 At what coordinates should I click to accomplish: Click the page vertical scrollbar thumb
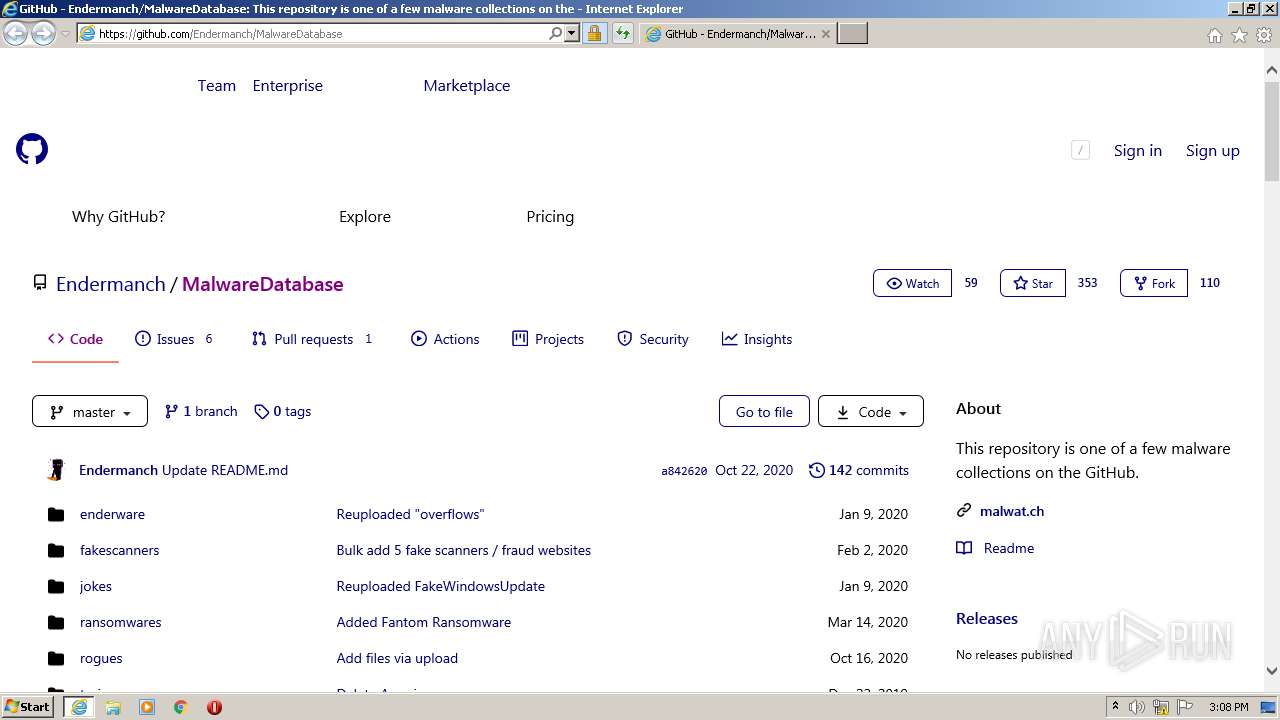coord(1272,130)
